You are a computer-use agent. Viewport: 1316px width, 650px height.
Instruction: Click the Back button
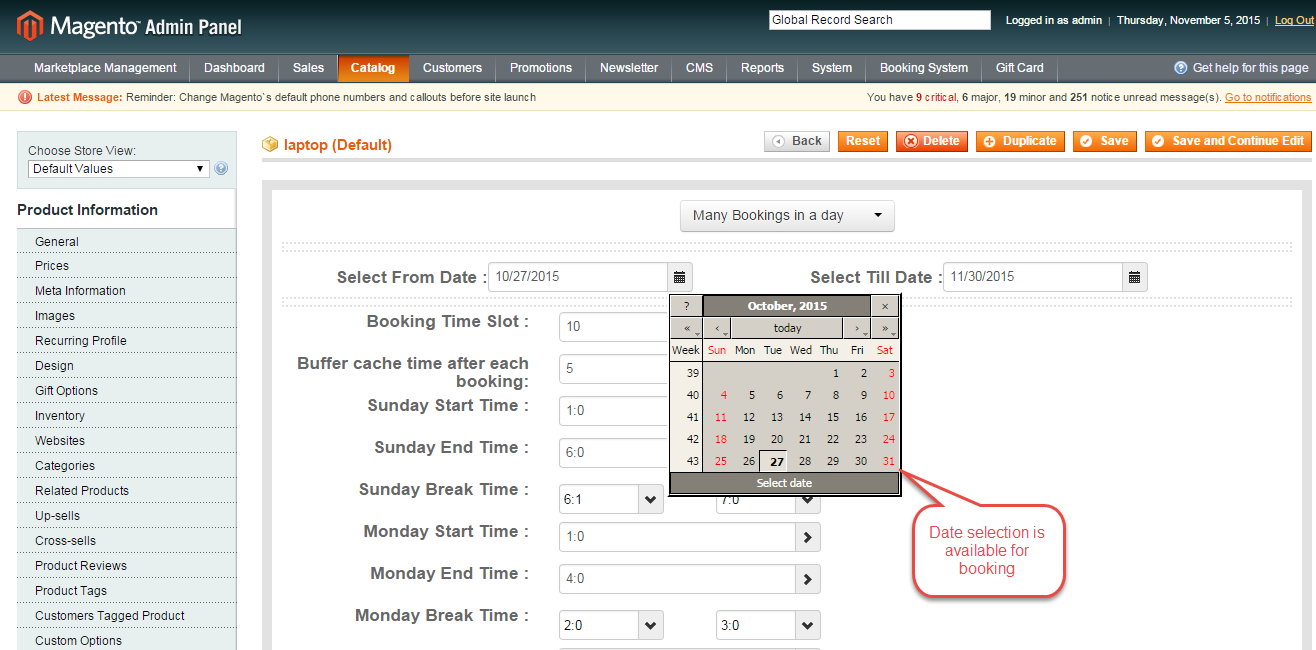797,141
